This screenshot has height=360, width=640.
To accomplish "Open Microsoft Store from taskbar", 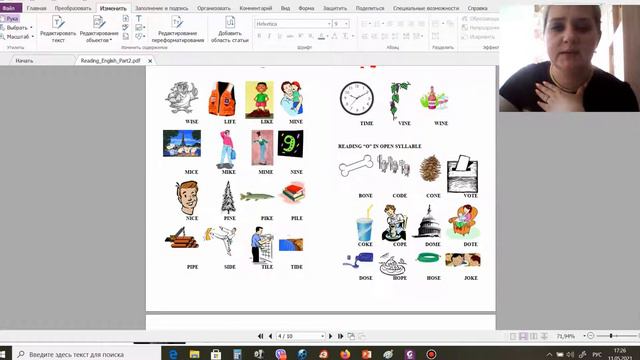I will pyautogui.click(x=216, y=354).
